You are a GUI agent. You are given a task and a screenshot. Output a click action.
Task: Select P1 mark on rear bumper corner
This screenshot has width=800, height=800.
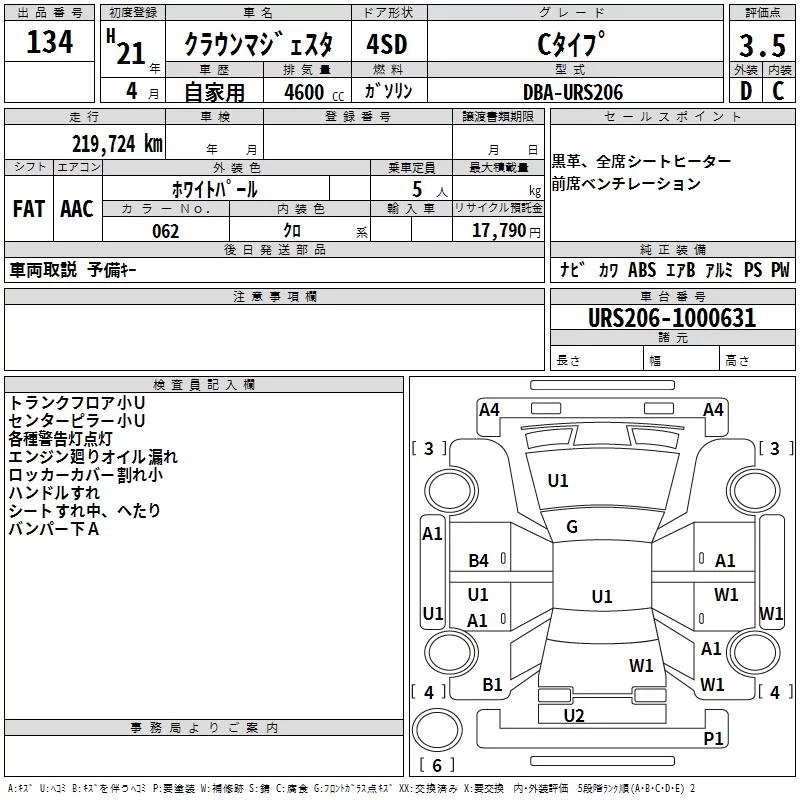(713, 738)
